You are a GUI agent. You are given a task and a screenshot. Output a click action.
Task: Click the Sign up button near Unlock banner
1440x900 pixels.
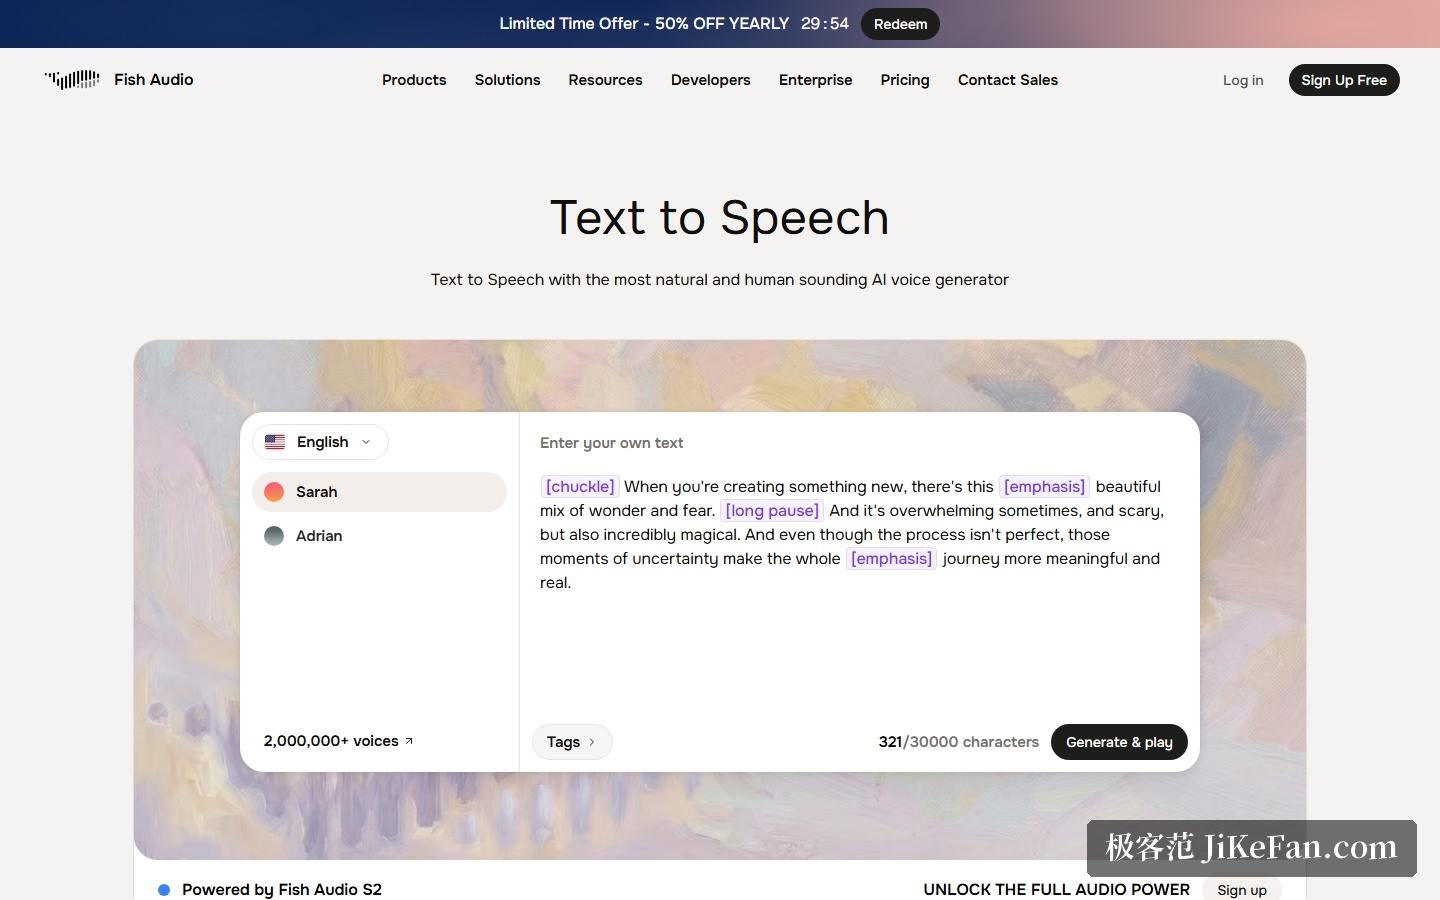click(x=1242, y=890)
